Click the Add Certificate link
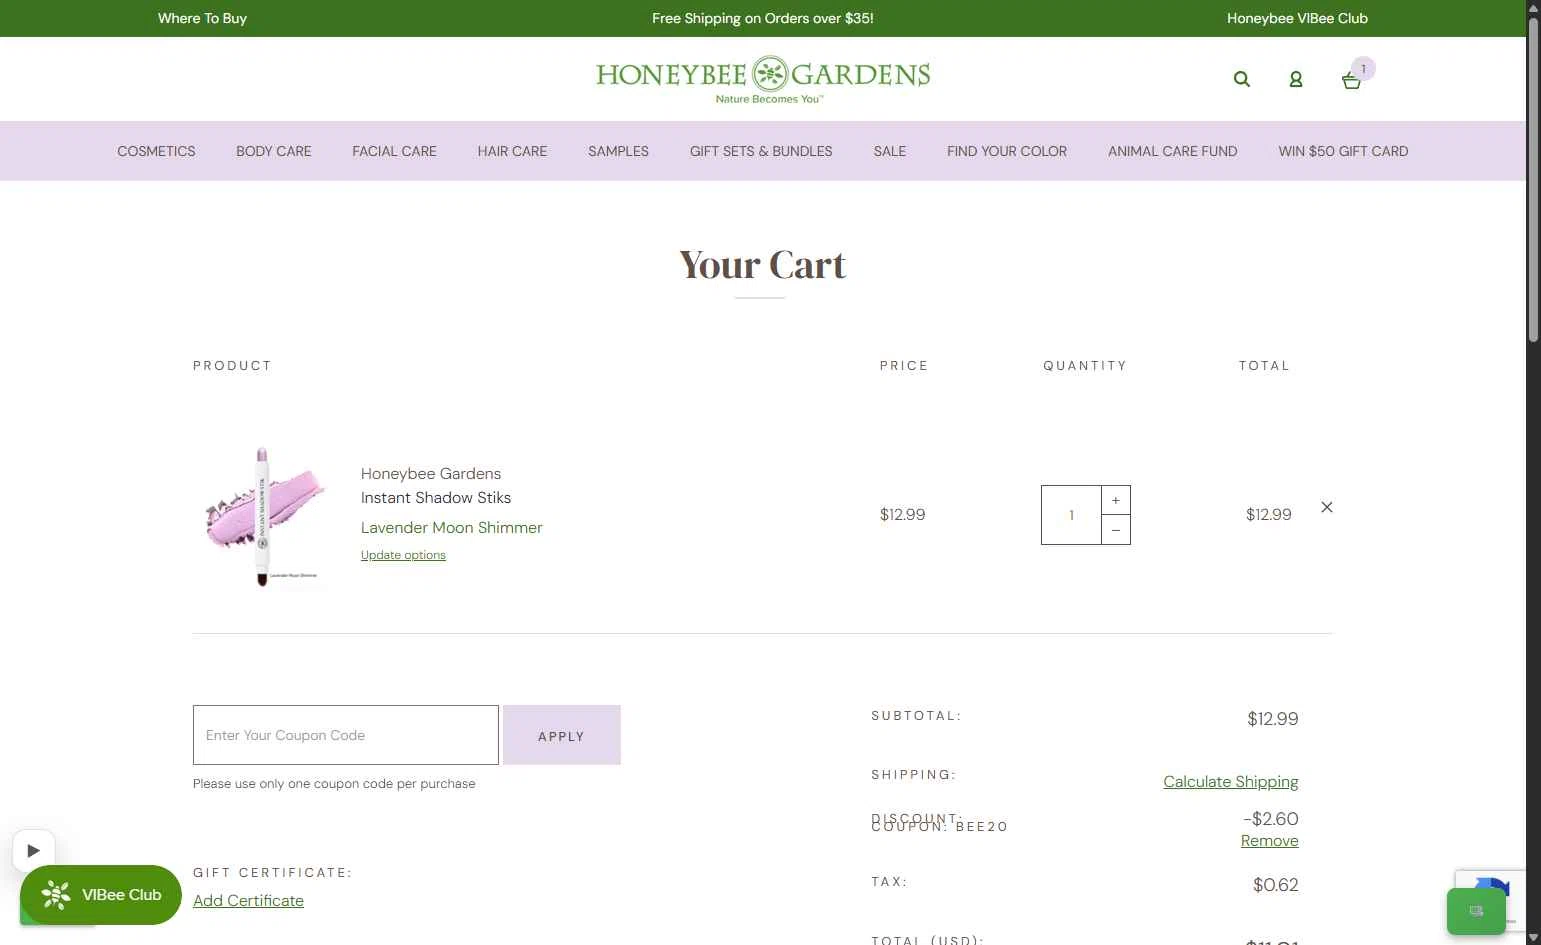Viewport: 1541px width, 945px height. pyautogui.click(x=248, y=900)
